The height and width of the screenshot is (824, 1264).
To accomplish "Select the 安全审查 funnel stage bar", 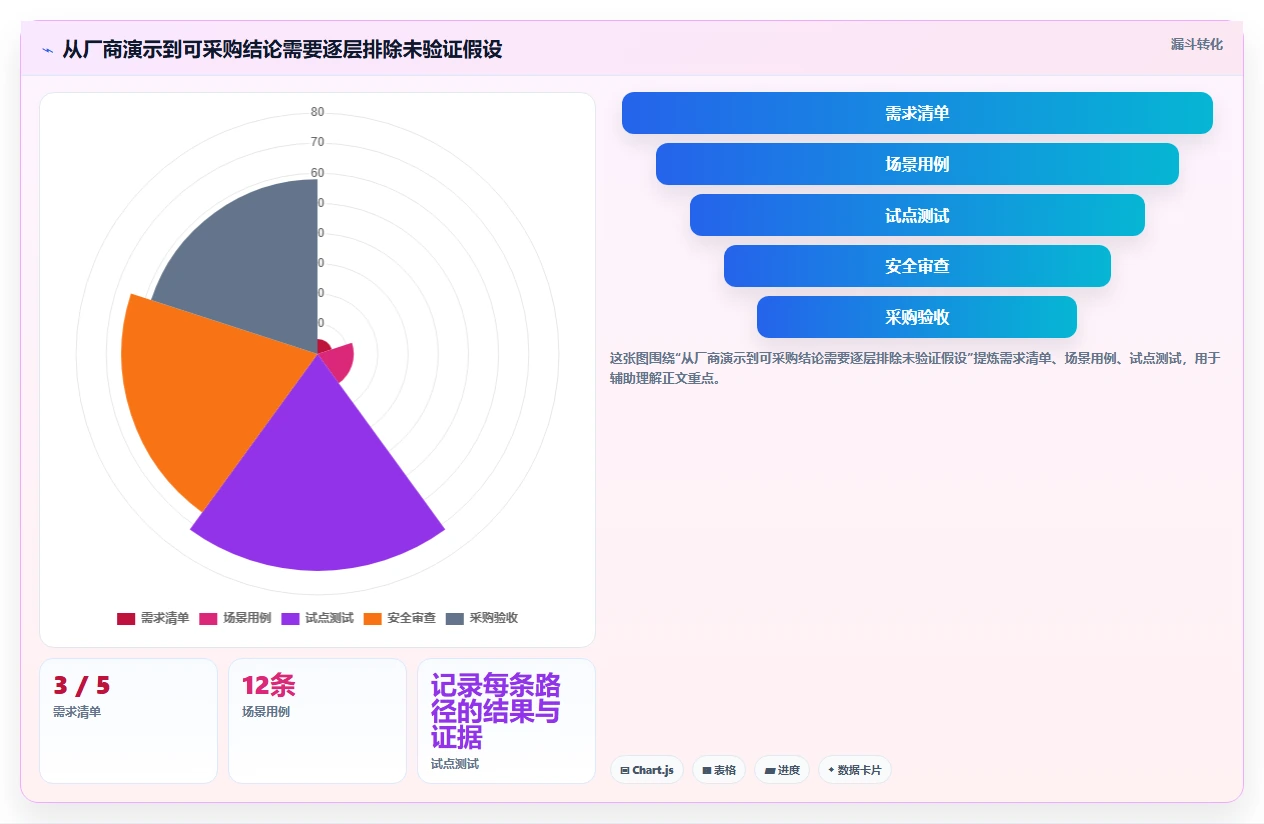I will 917,266.
